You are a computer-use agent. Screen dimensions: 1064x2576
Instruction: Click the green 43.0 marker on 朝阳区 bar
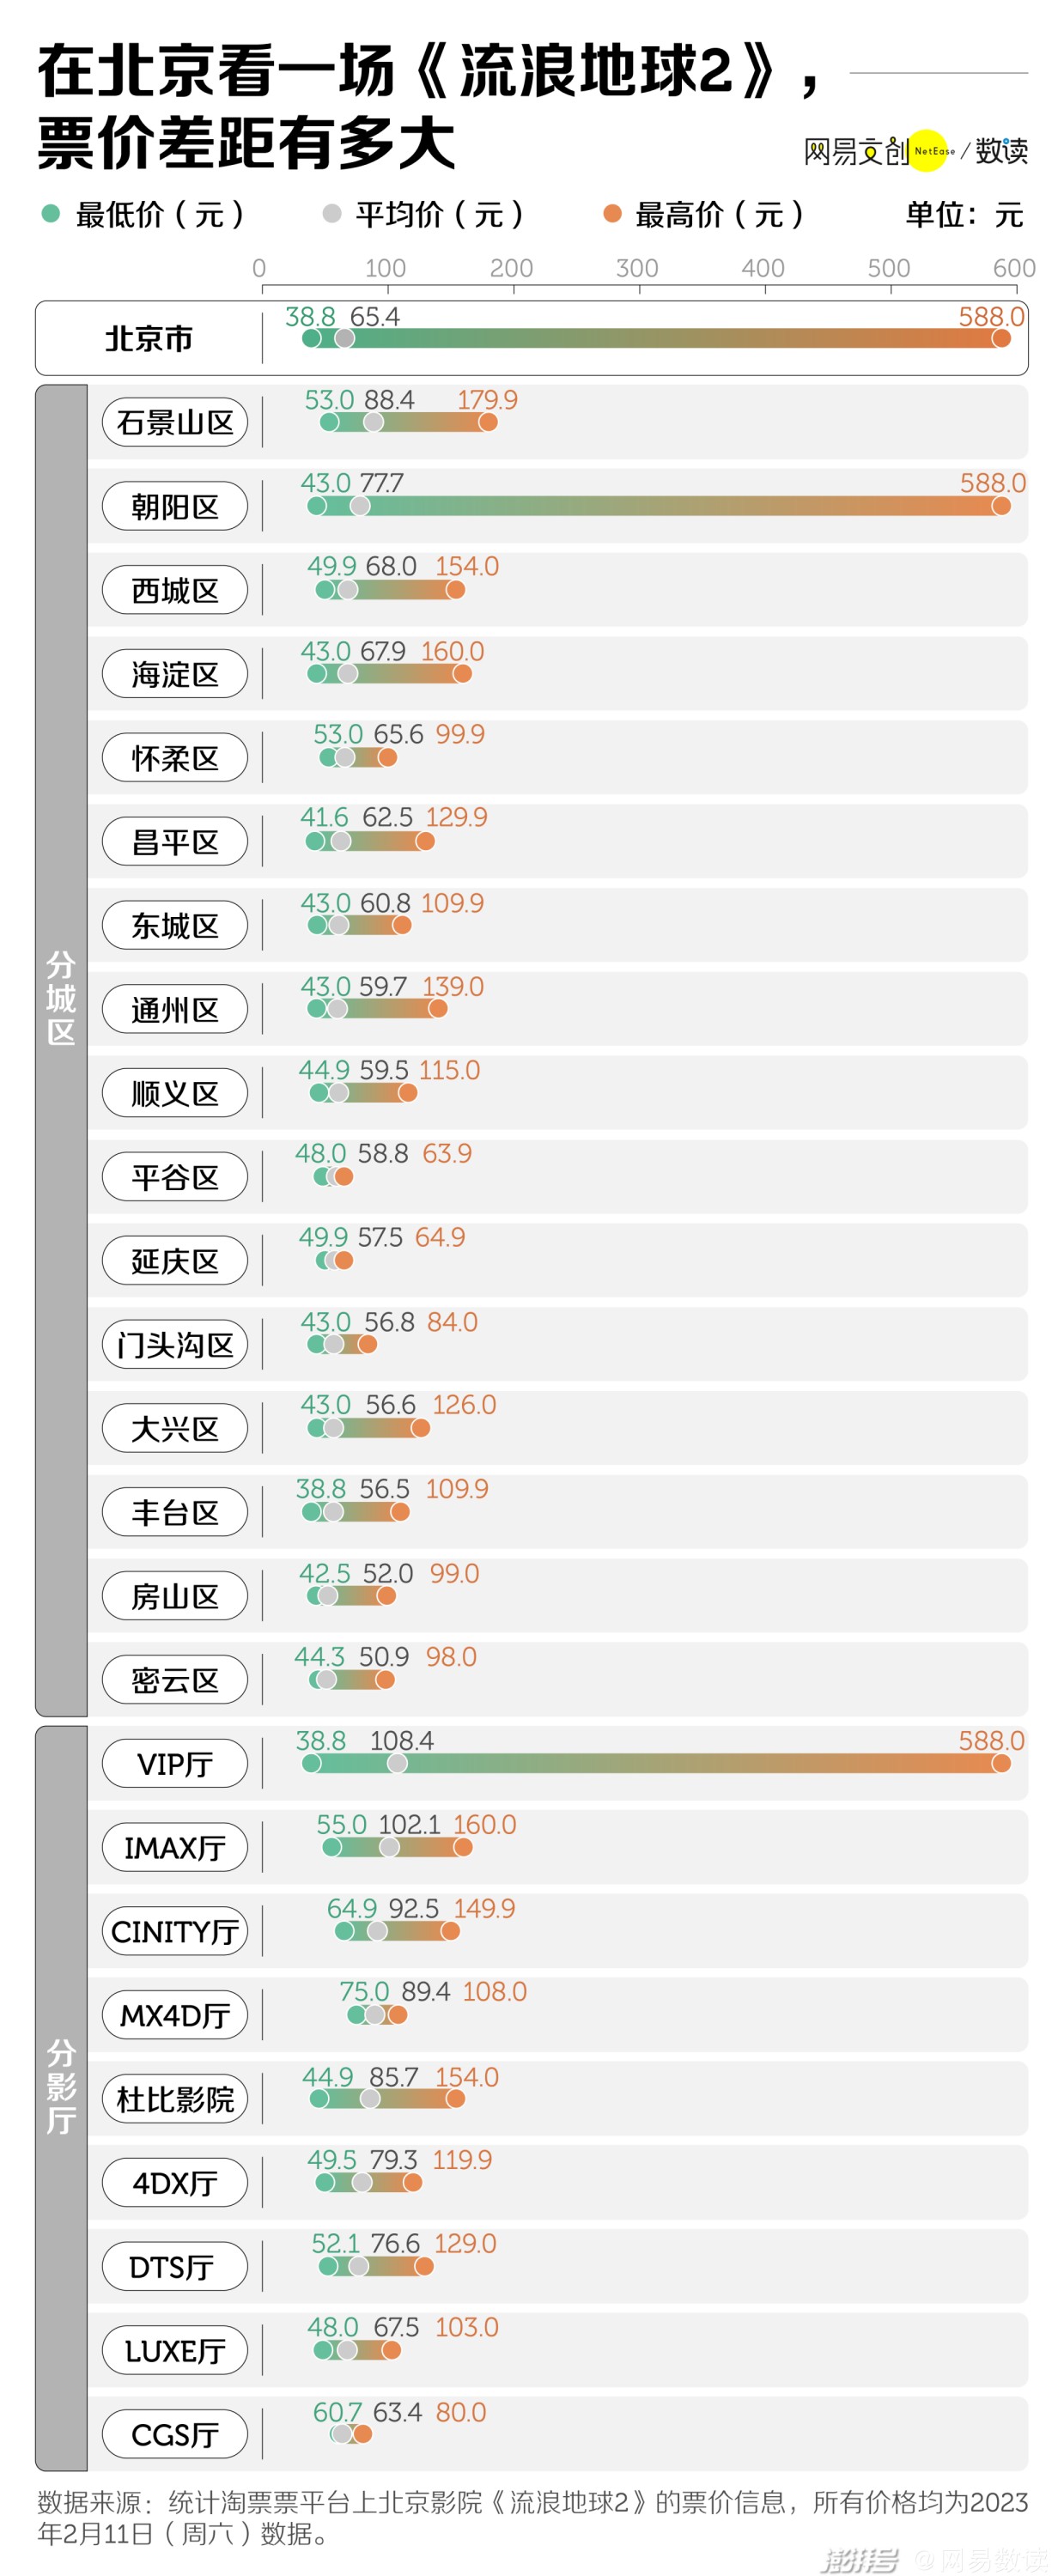pyautogui.click(x=317, y=506)
